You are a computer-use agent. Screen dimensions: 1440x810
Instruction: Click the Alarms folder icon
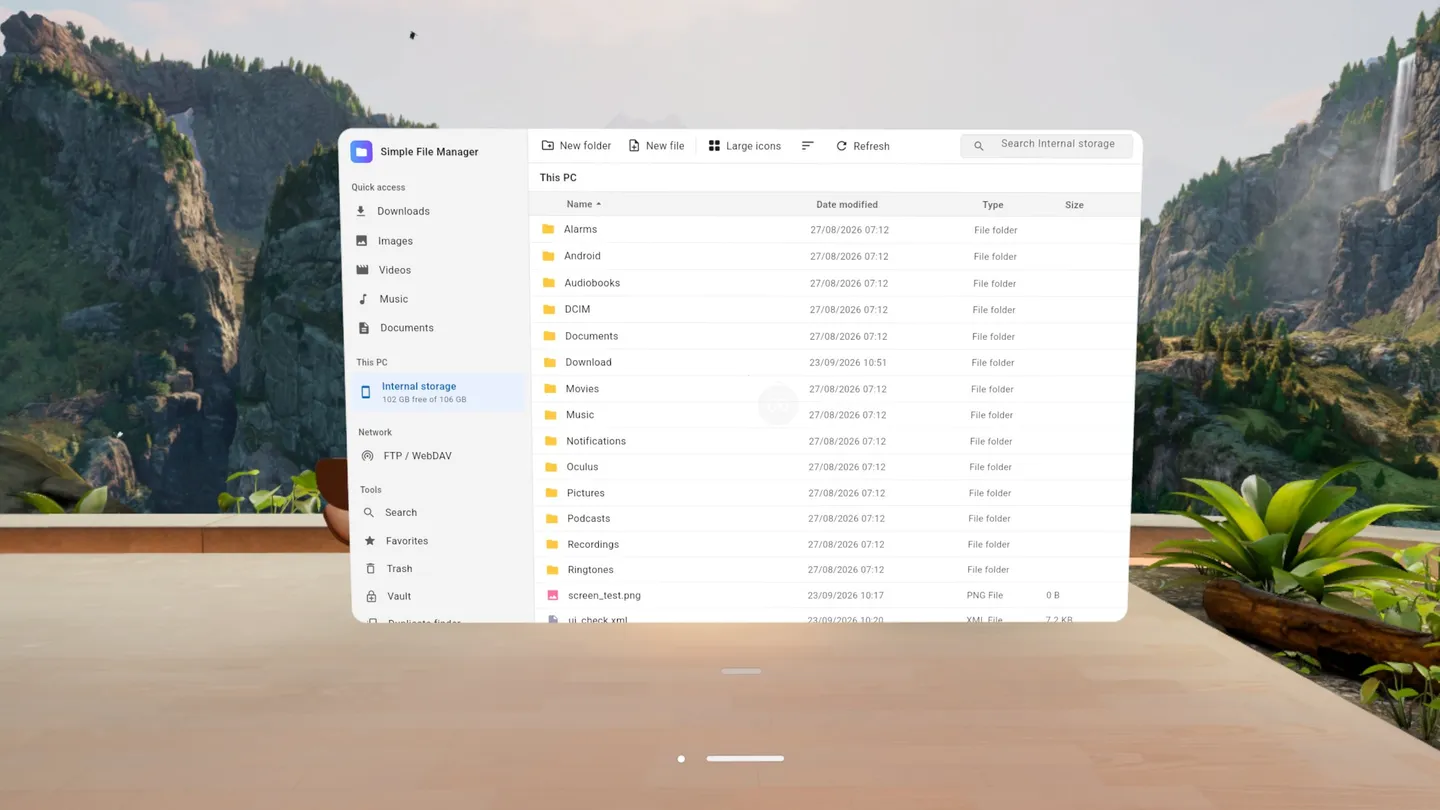tap(548, 229)
